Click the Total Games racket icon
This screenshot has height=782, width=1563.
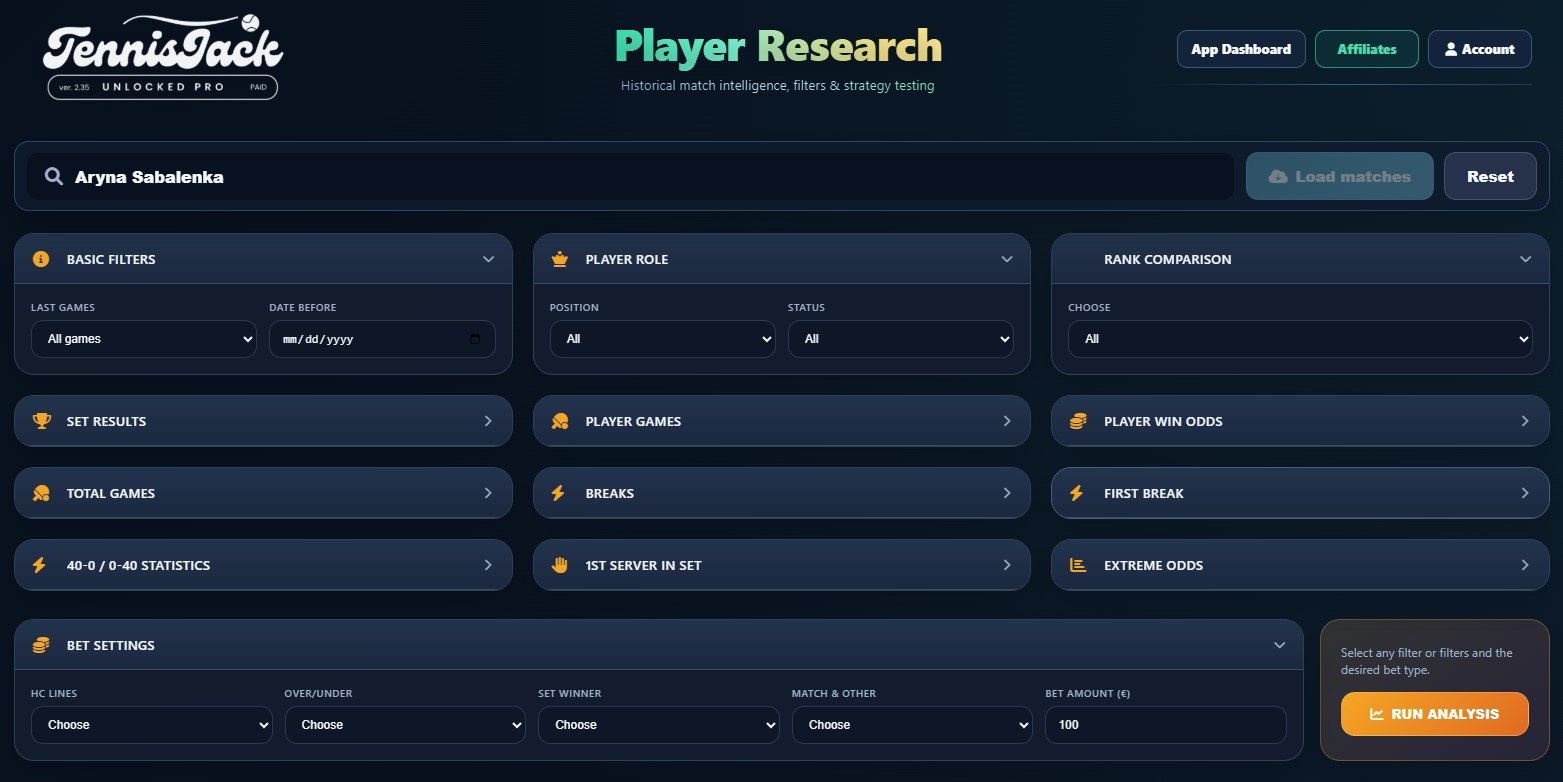(x=41, y=493)
